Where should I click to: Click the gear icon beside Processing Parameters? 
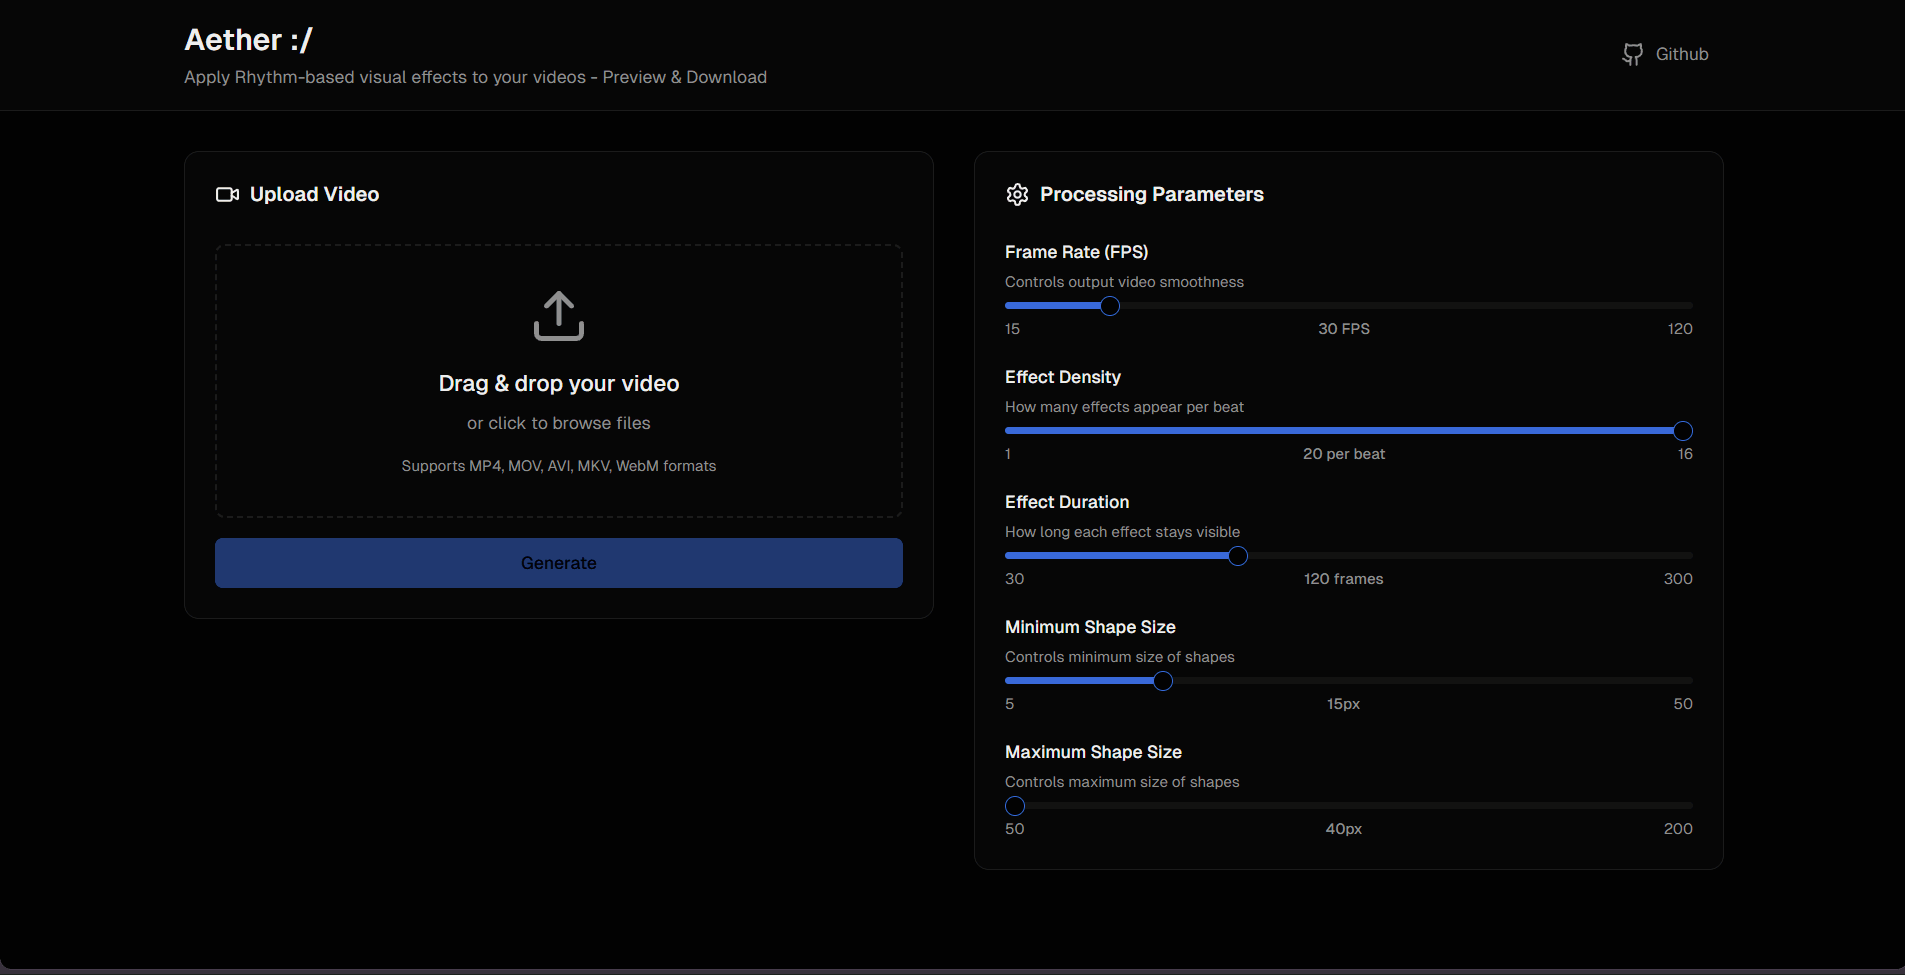coord(1017,195)
